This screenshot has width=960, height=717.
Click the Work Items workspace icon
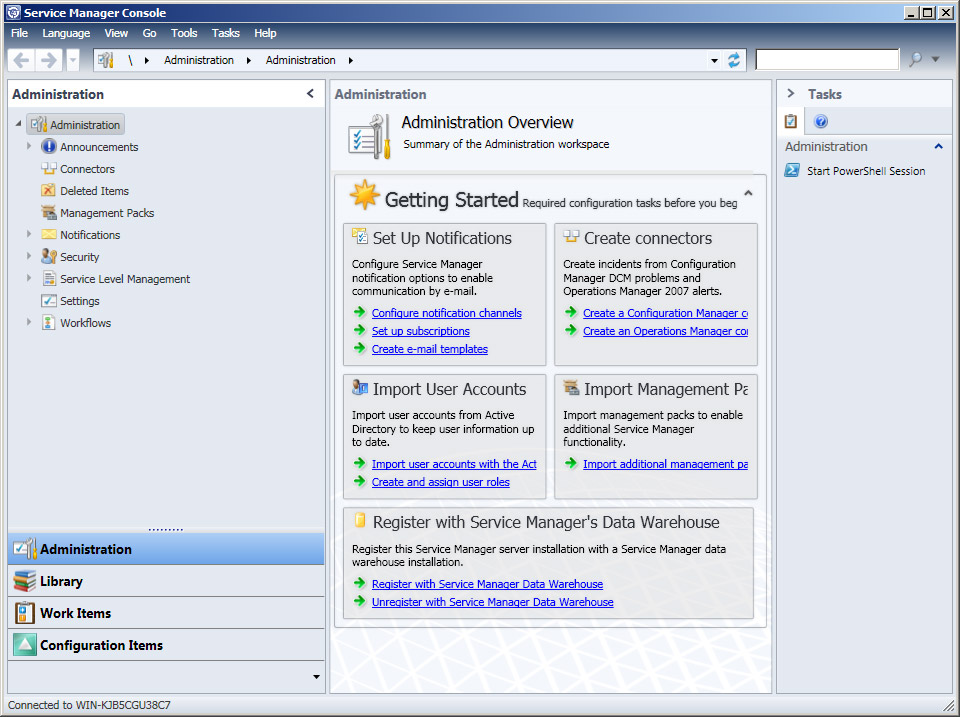click(x=24, y=613)
